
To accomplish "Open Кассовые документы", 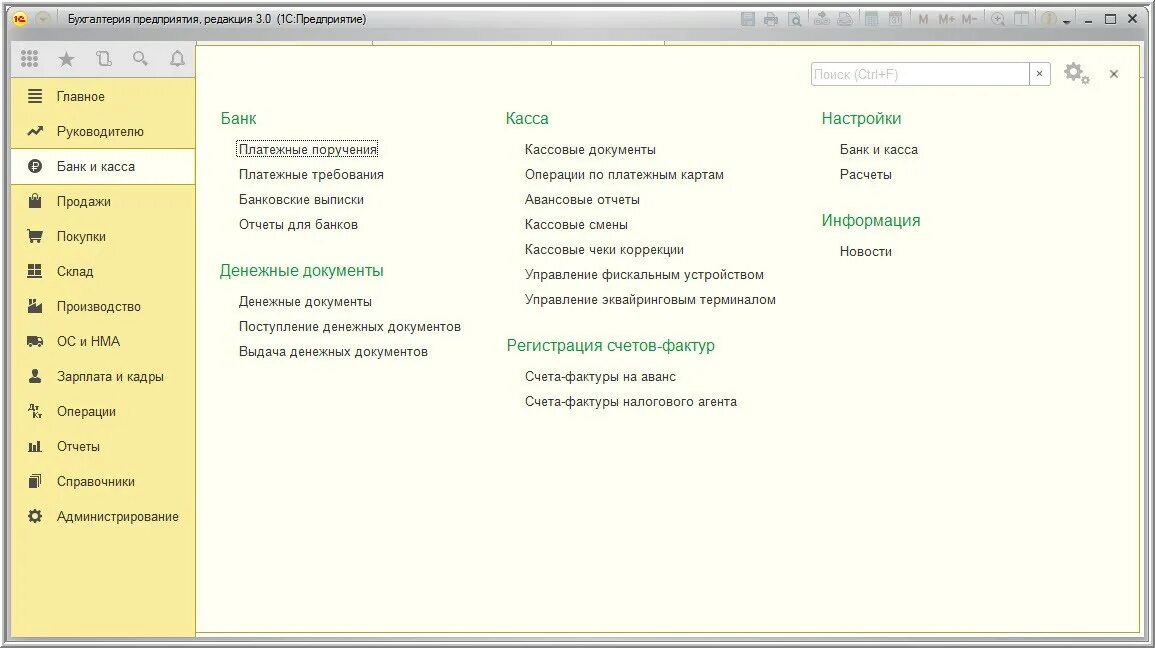I will tap(590, 149).
